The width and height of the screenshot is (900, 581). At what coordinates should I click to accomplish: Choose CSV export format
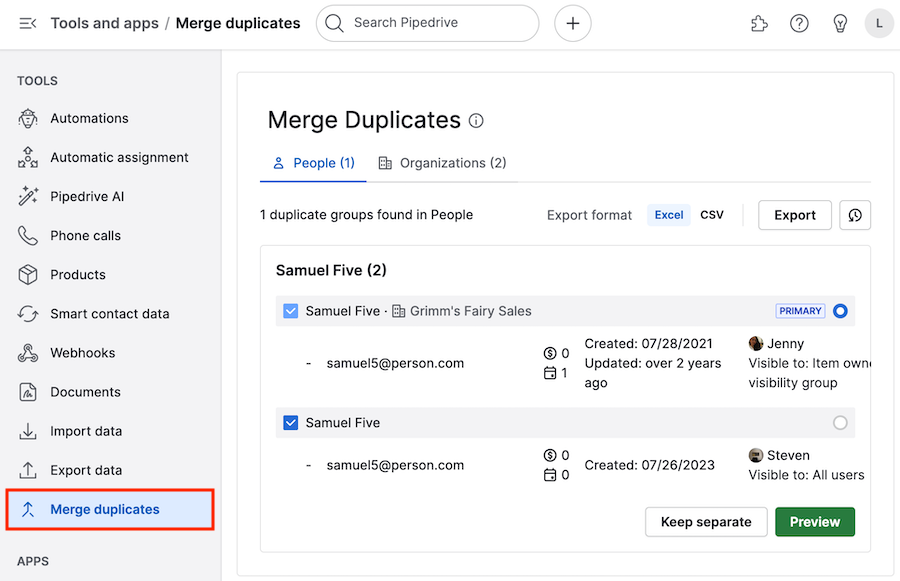[712, 215]
